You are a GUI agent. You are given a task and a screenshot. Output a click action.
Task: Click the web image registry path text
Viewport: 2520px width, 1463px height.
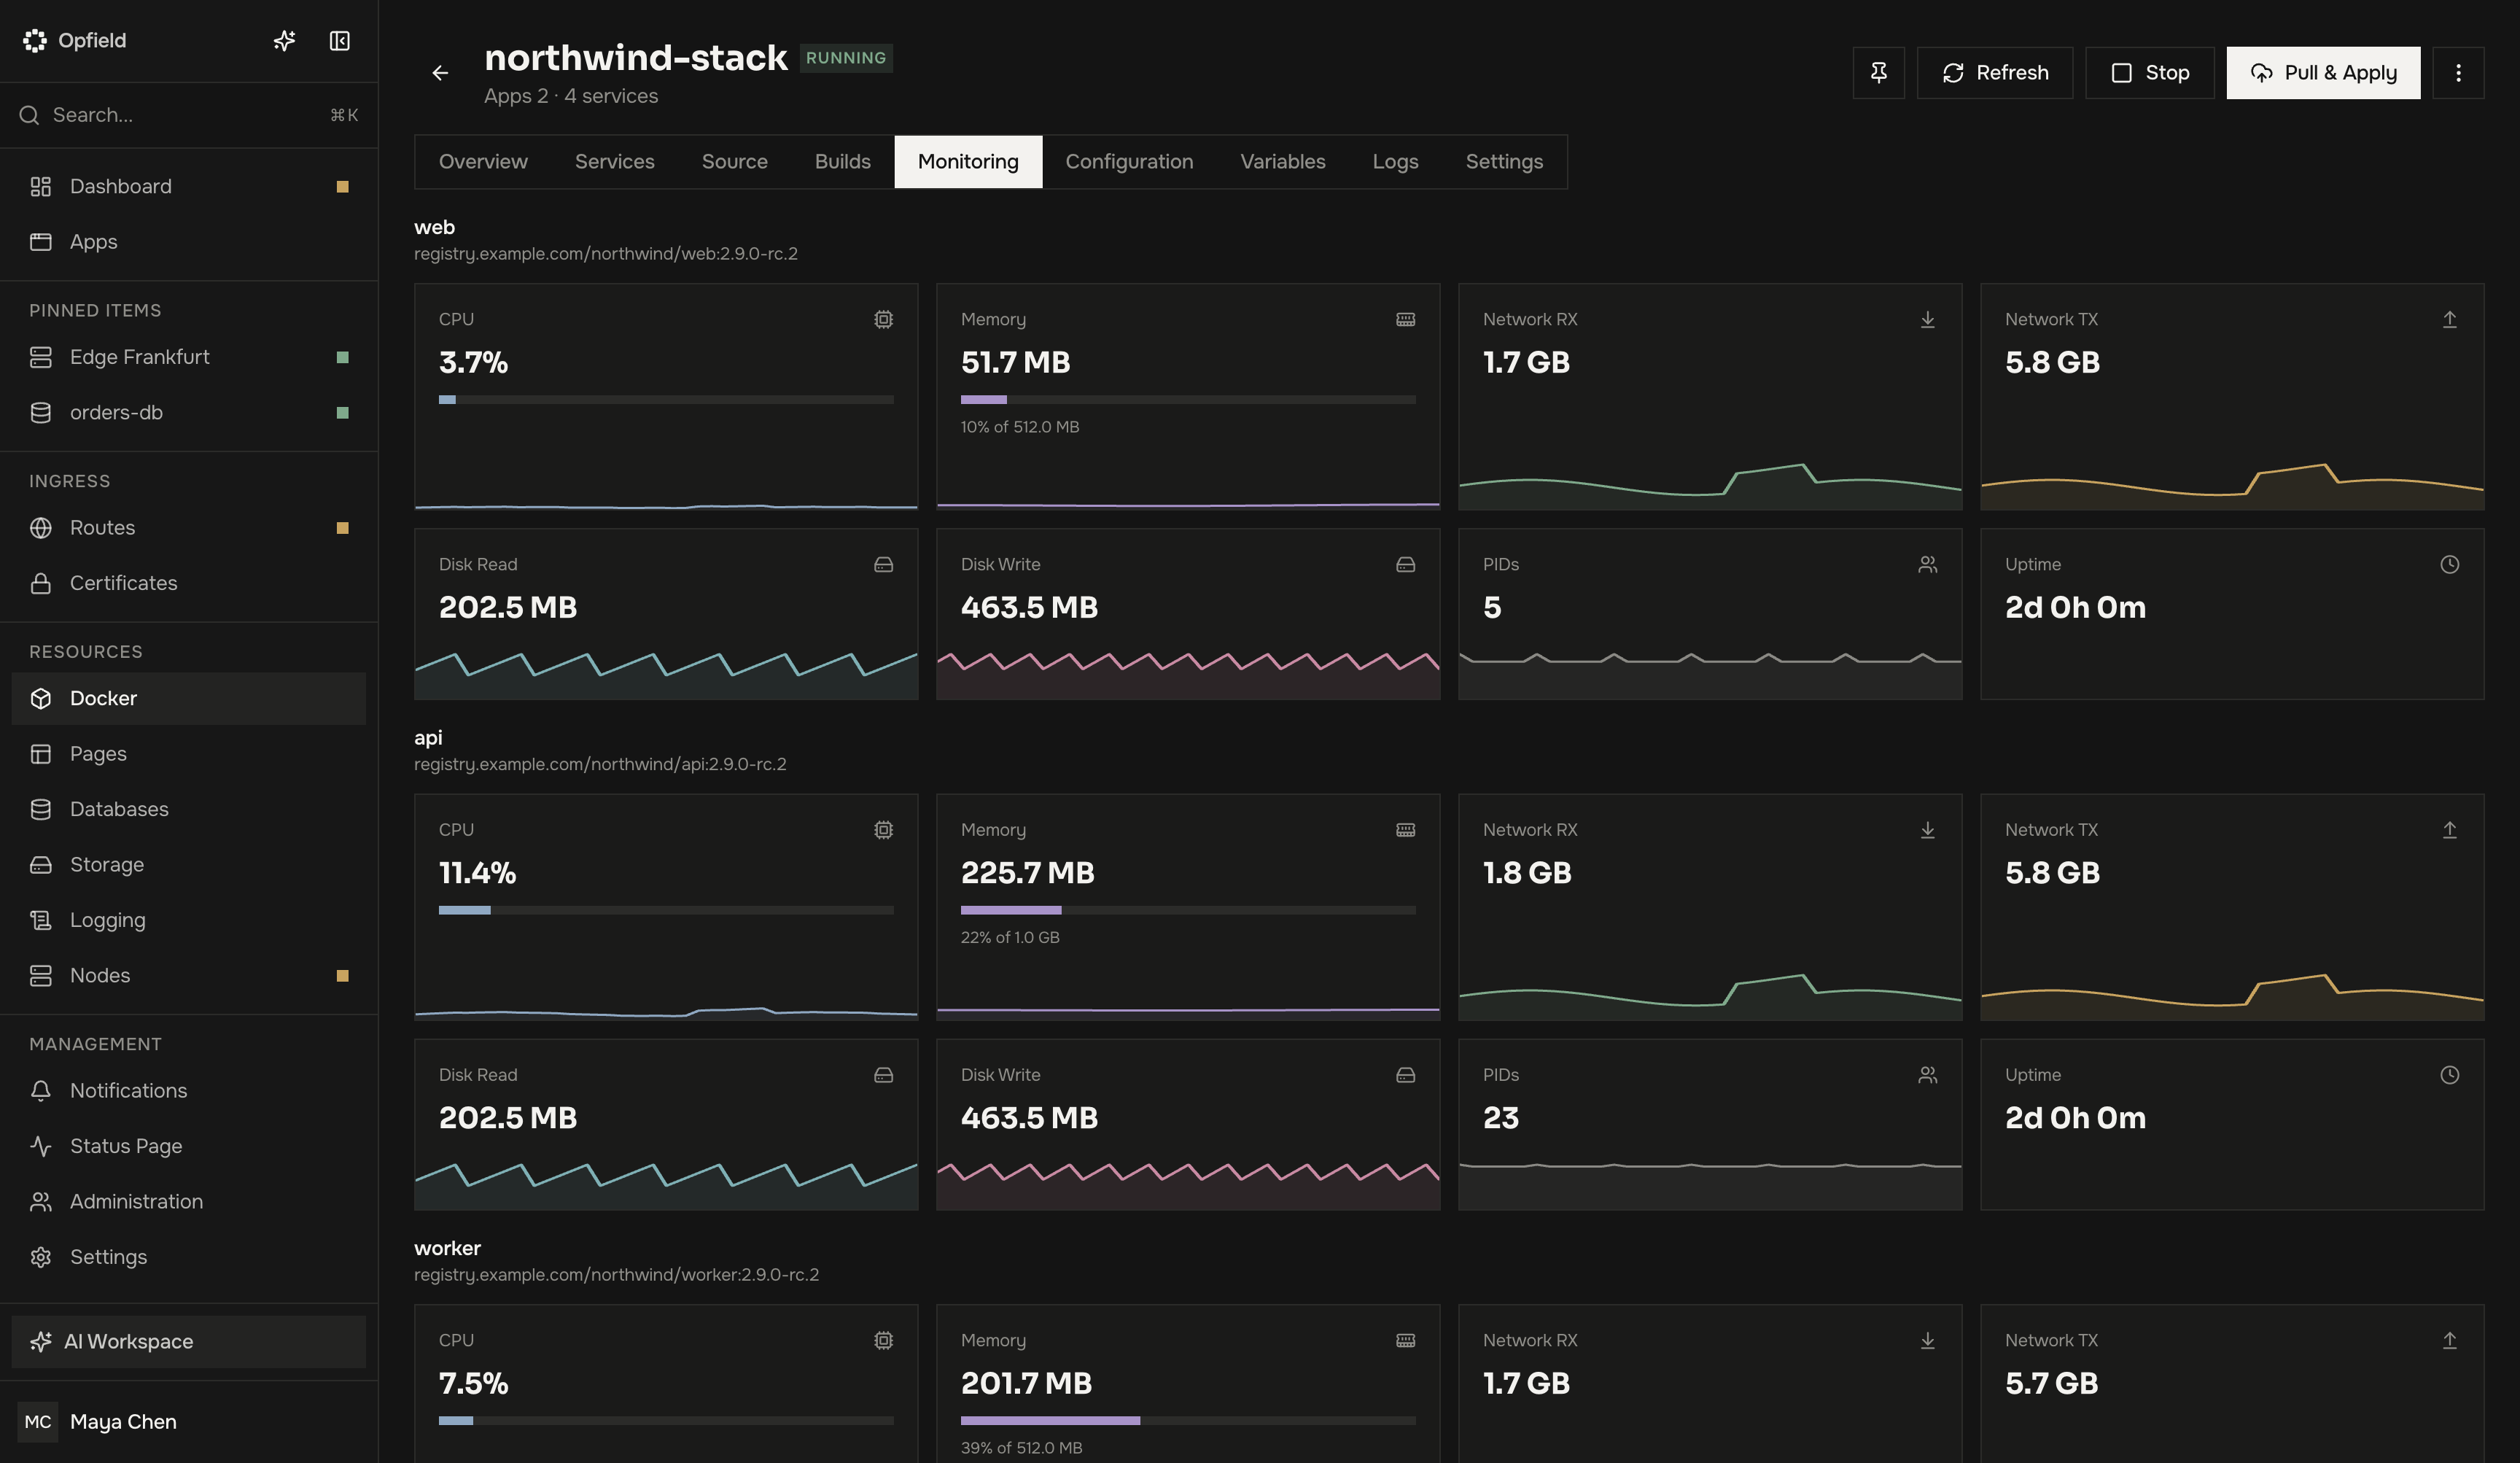pyautogui.click(x=606, y=254)
